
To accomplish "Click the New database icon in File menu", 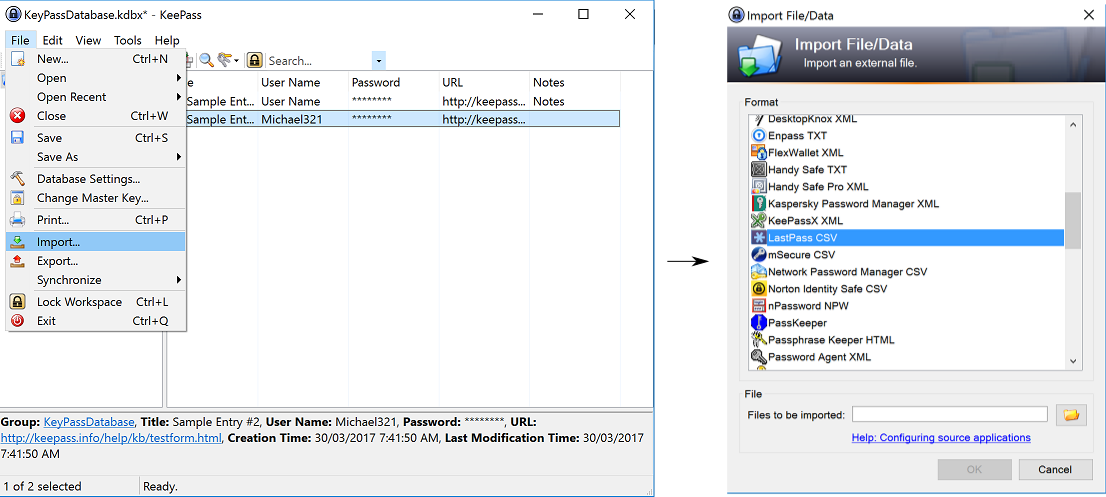I will click(x=18, y=59).
